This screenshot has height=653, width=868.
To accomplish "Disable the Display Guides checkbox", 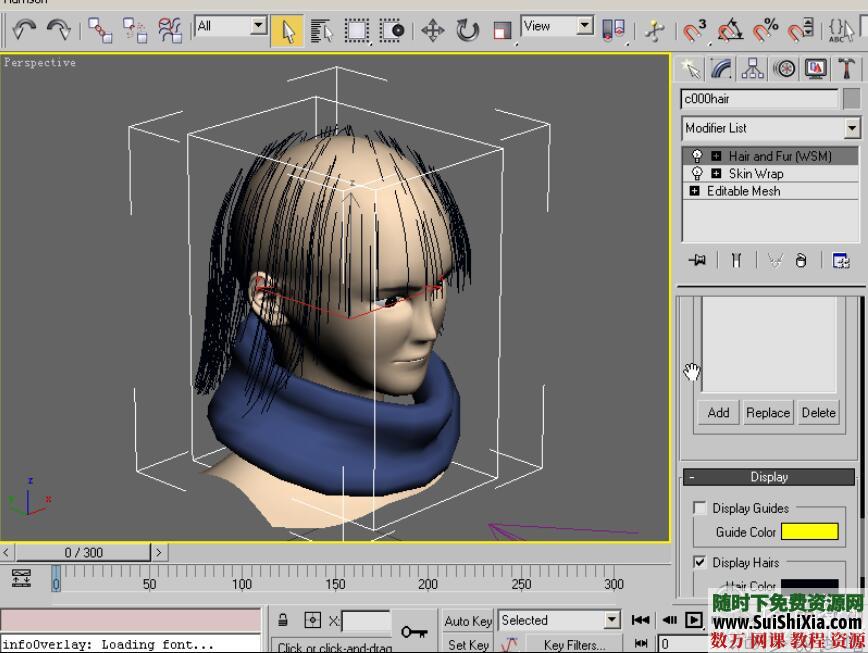I will [x=699, y=507].
